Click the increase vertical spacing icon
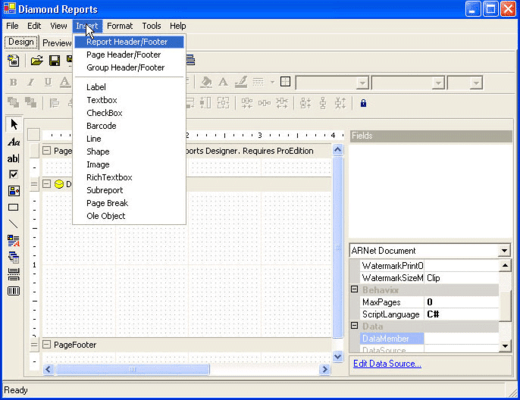Image resolution: width=520 pixels, height=400 pixels. [x=305, y=103]
